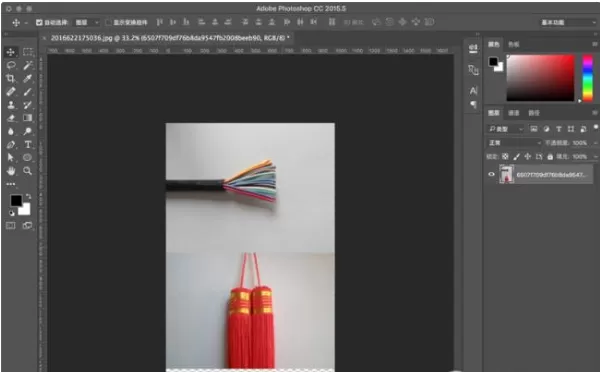This screenshot has width=600, height=372.
Task: Select the Crop tool
Action: (11, 78)
